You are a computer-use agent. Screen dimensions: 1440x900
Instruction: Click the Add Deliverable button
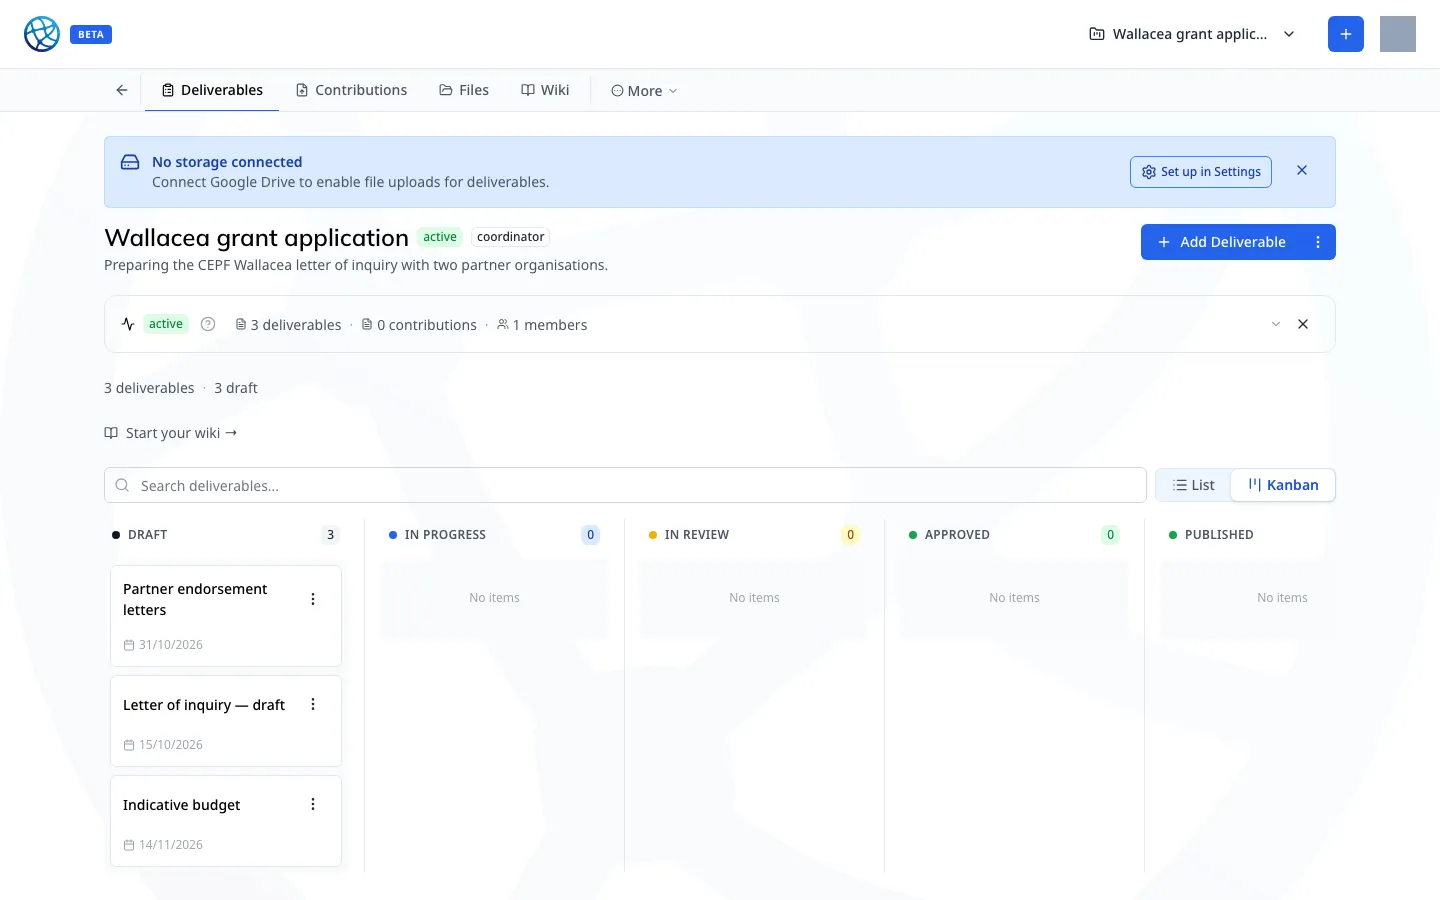point(1221,242)
